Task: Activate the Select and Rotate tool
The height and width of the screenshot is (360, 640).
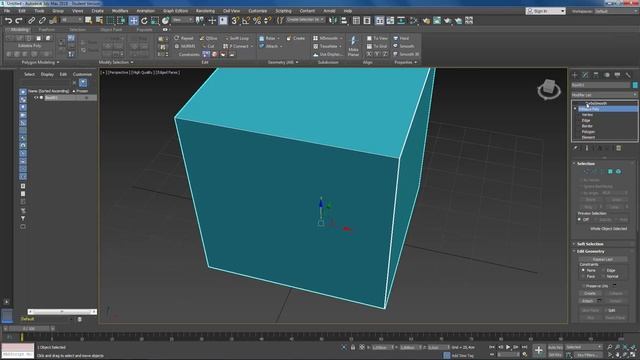Action: (144, 20)
